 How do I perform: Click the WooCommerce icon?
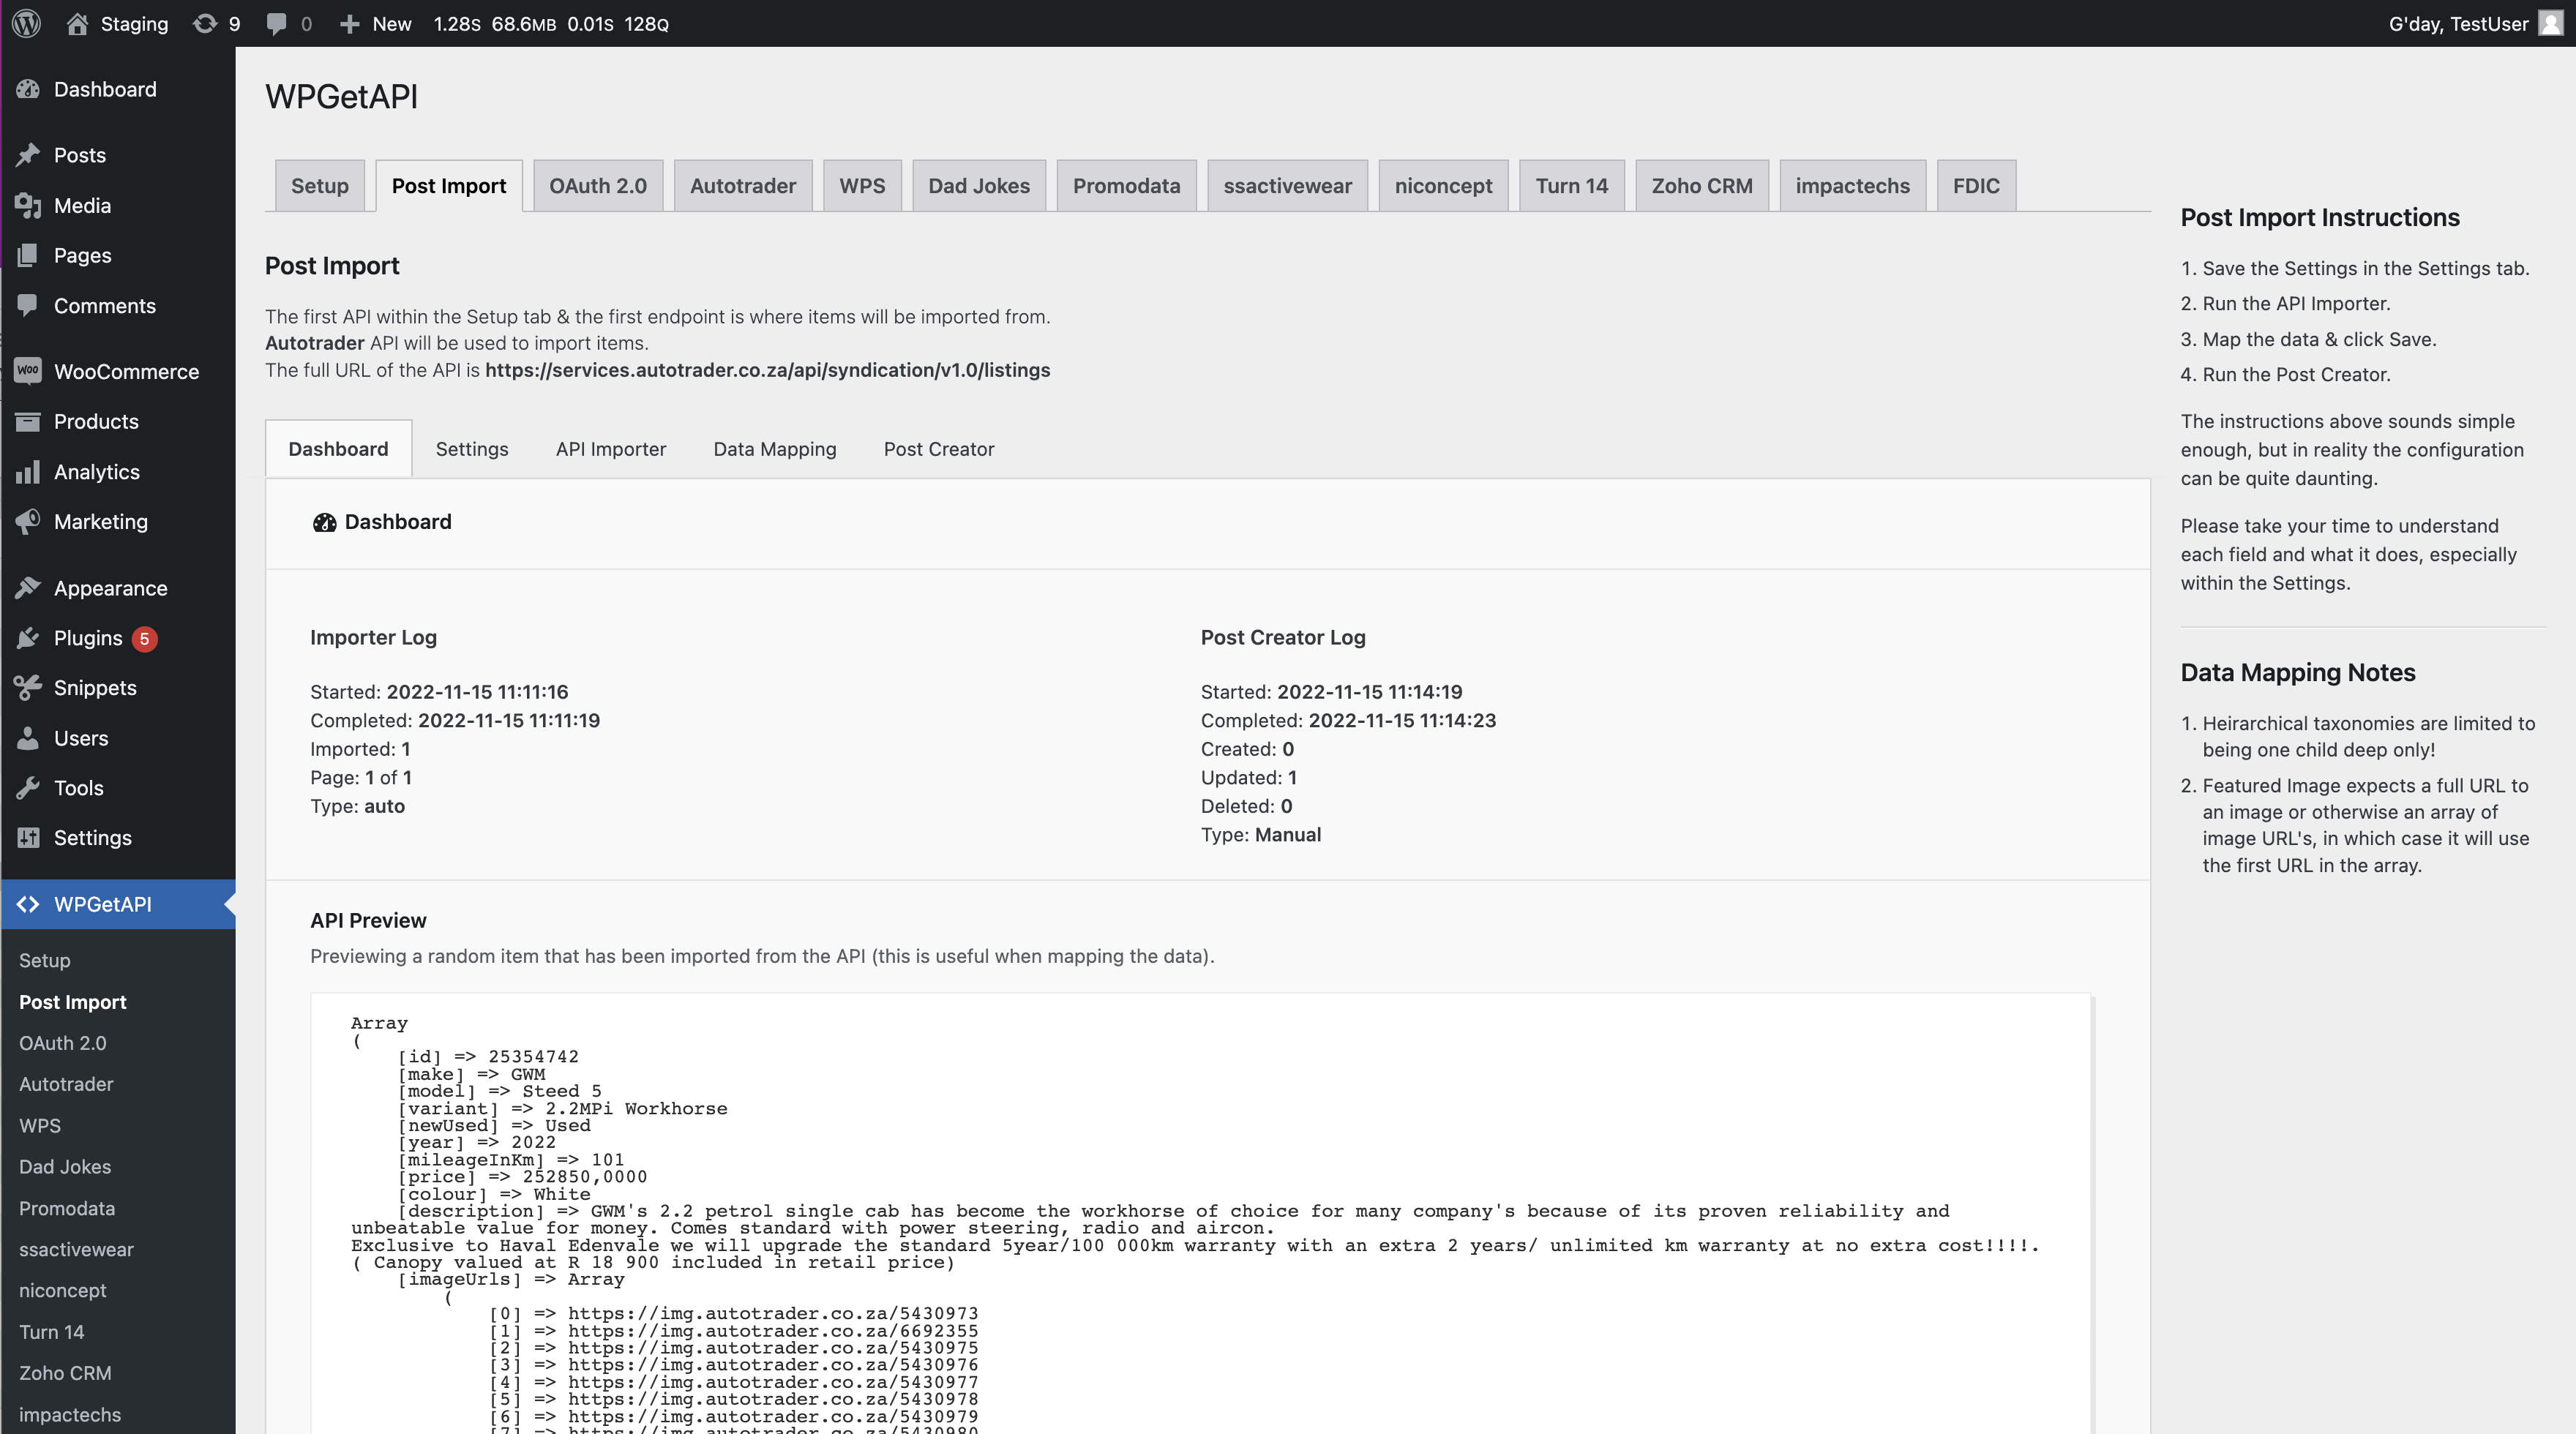pyautogui.click(x=28, y=371)
